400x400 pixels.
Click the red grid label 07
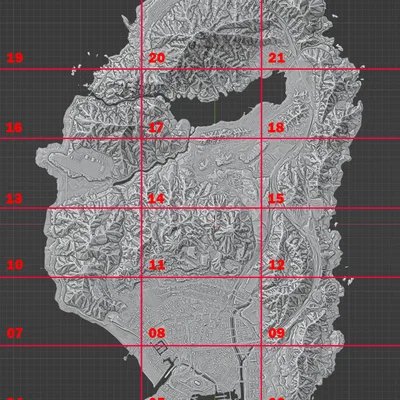point(15,333)
